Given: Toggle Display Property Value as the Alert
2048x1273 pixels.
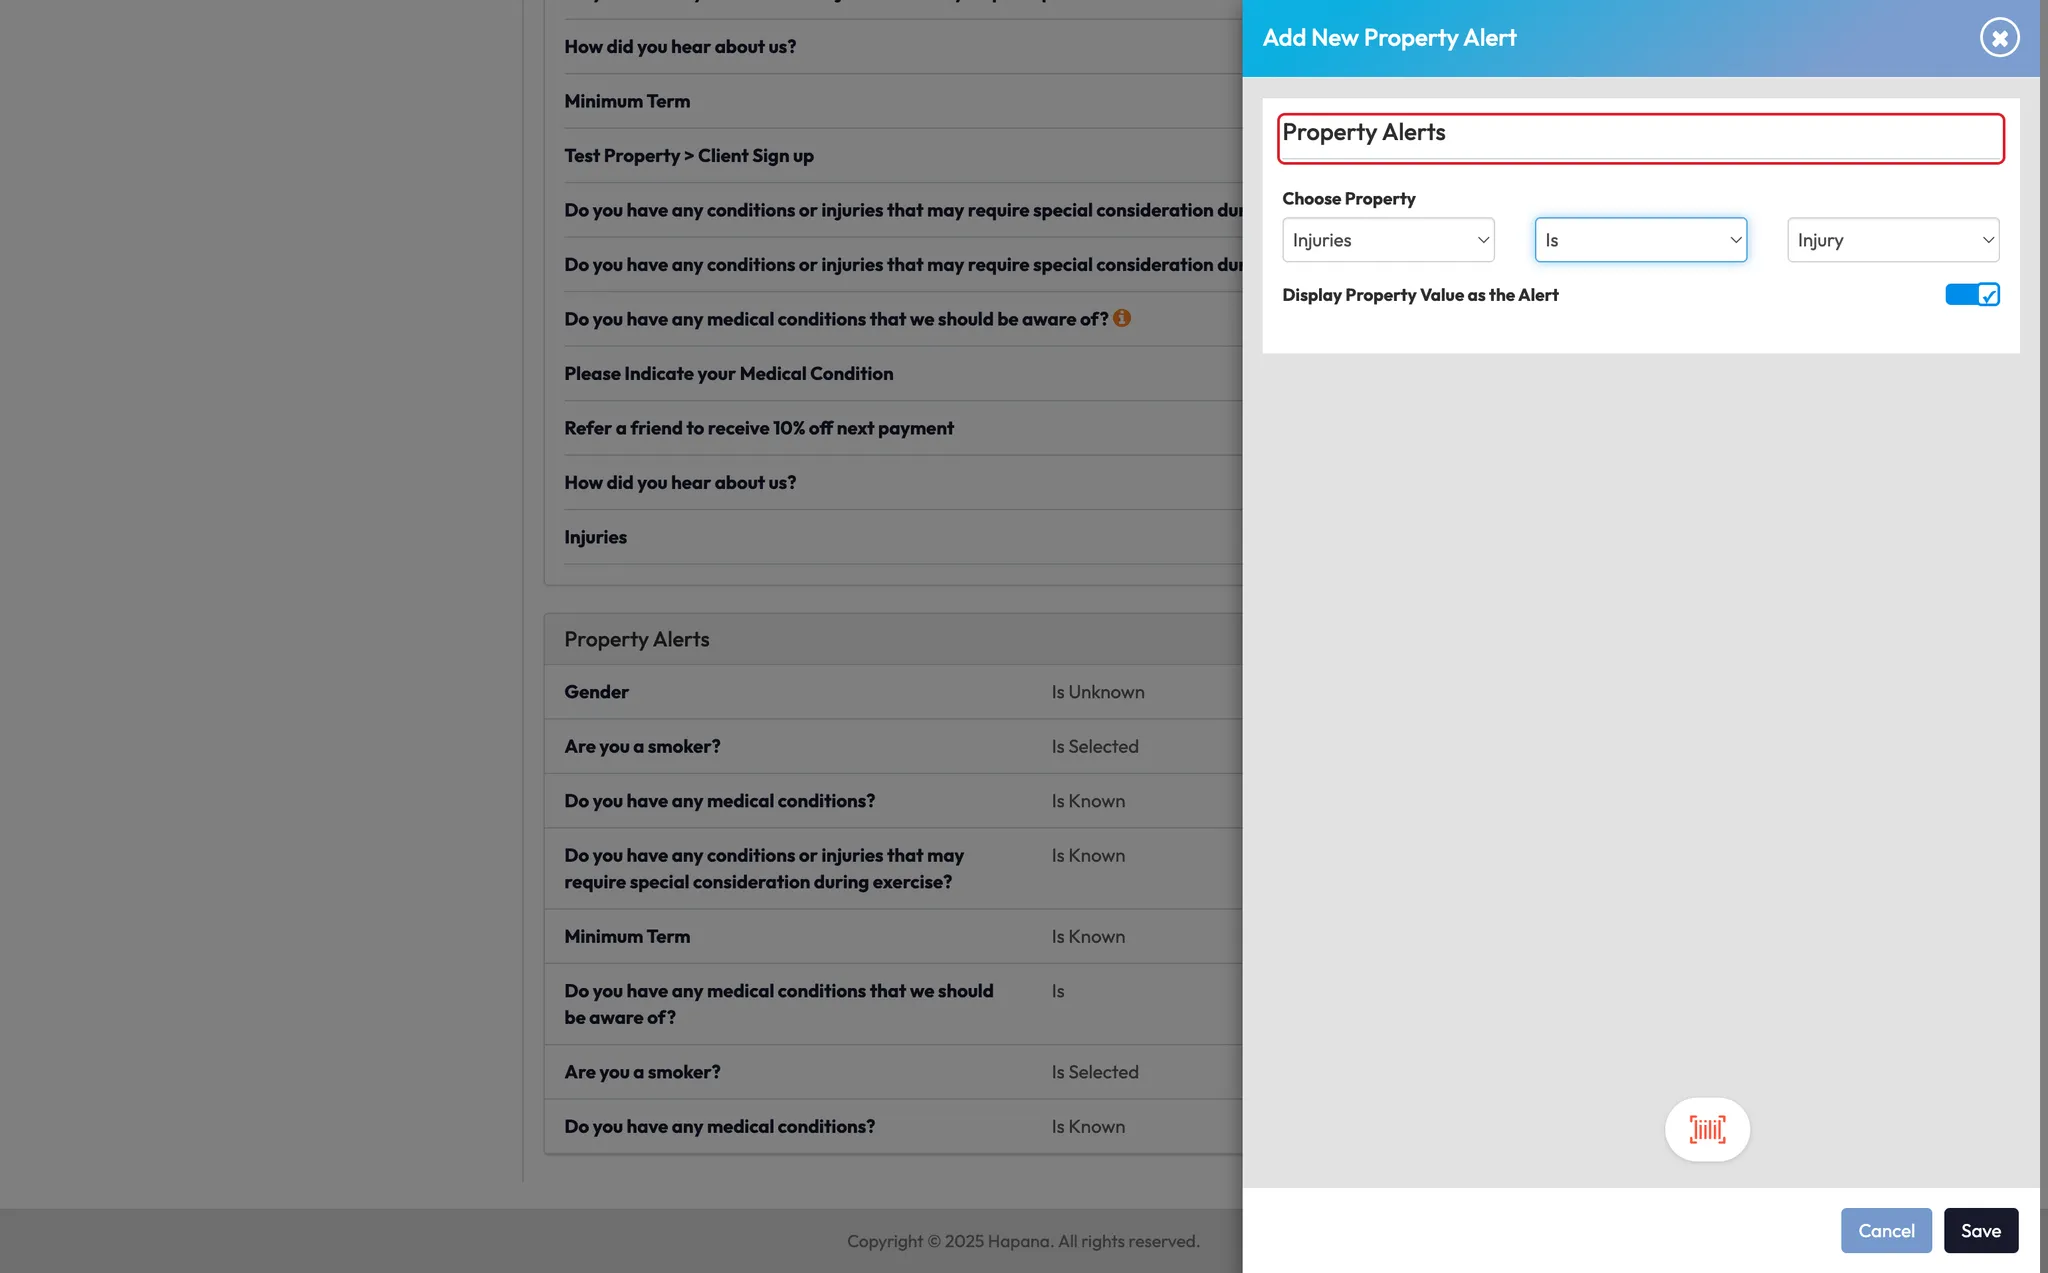Looking at the screenshot, I should (x=1971, y=295).
